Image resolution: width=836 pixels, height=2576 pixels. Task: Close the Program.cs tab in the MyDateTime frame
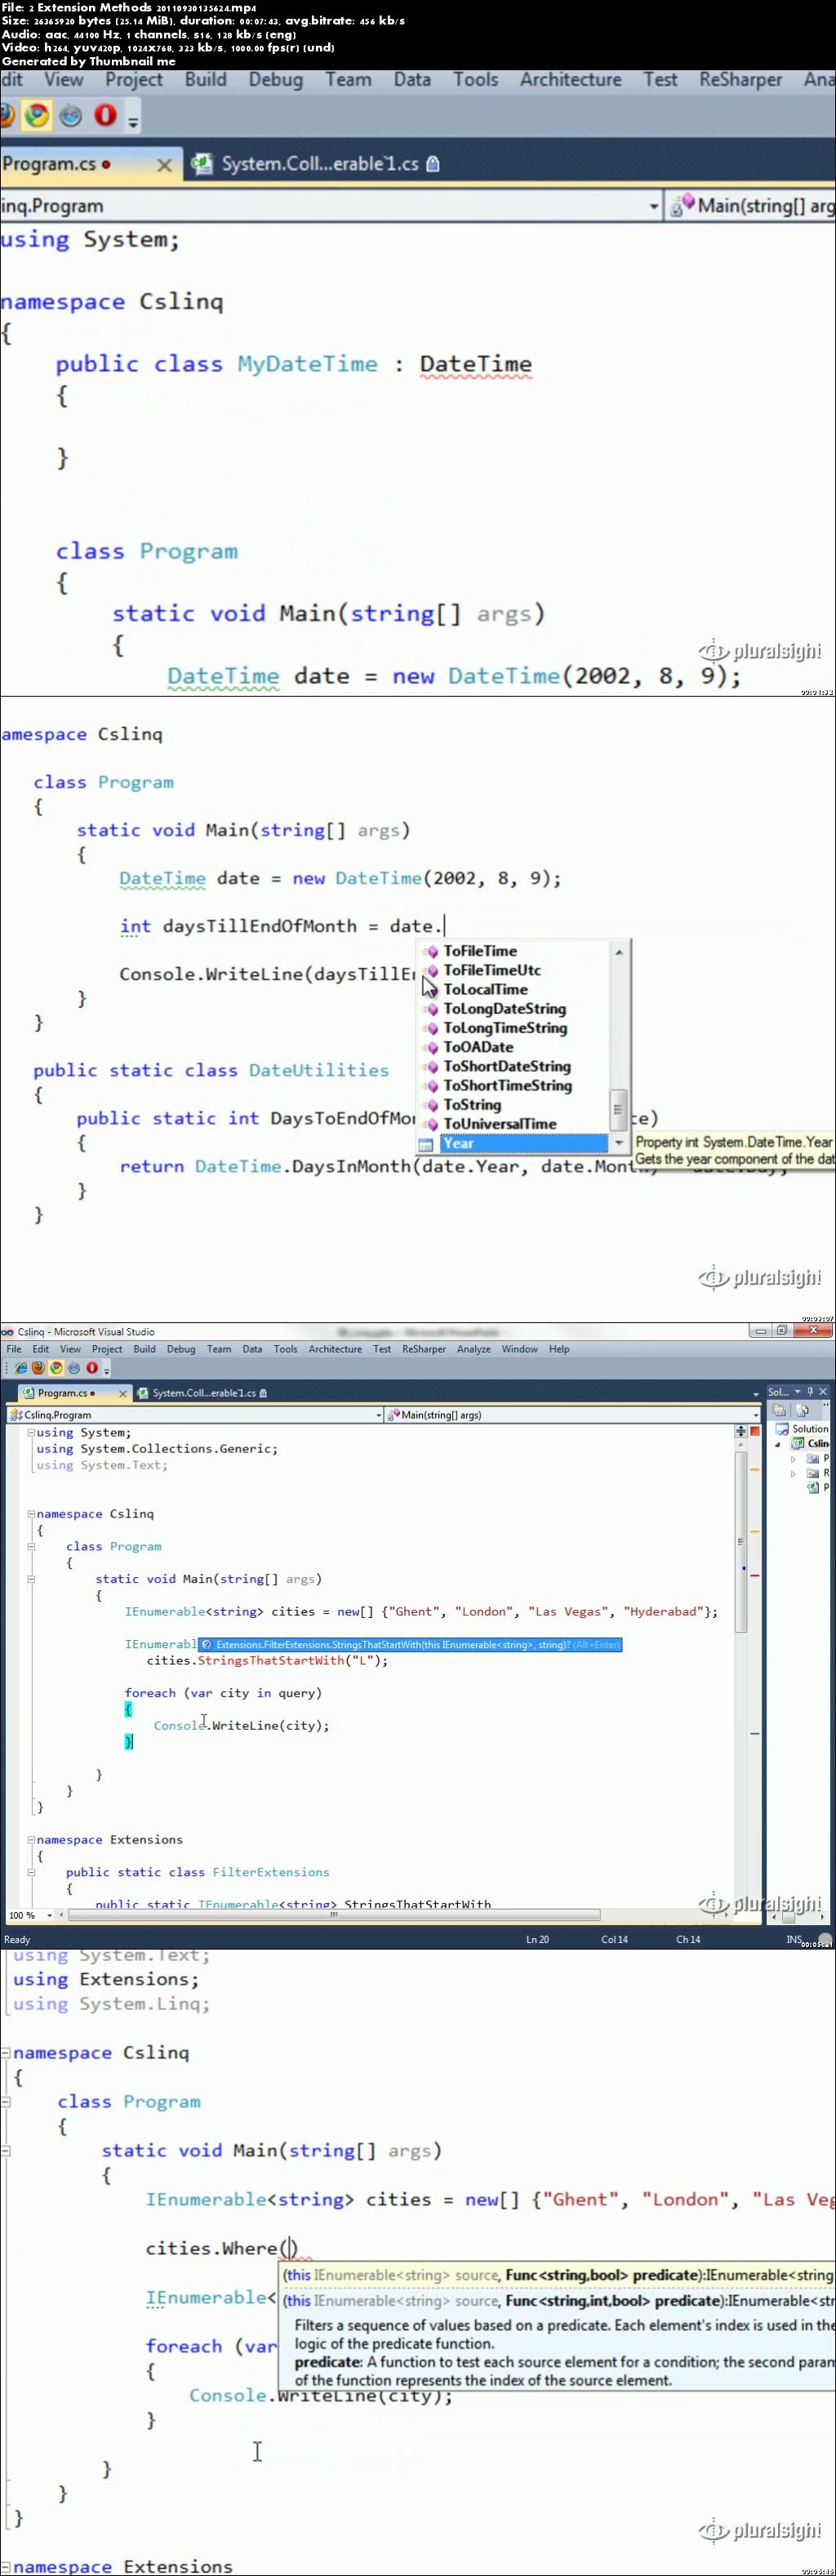pos(164,165)
